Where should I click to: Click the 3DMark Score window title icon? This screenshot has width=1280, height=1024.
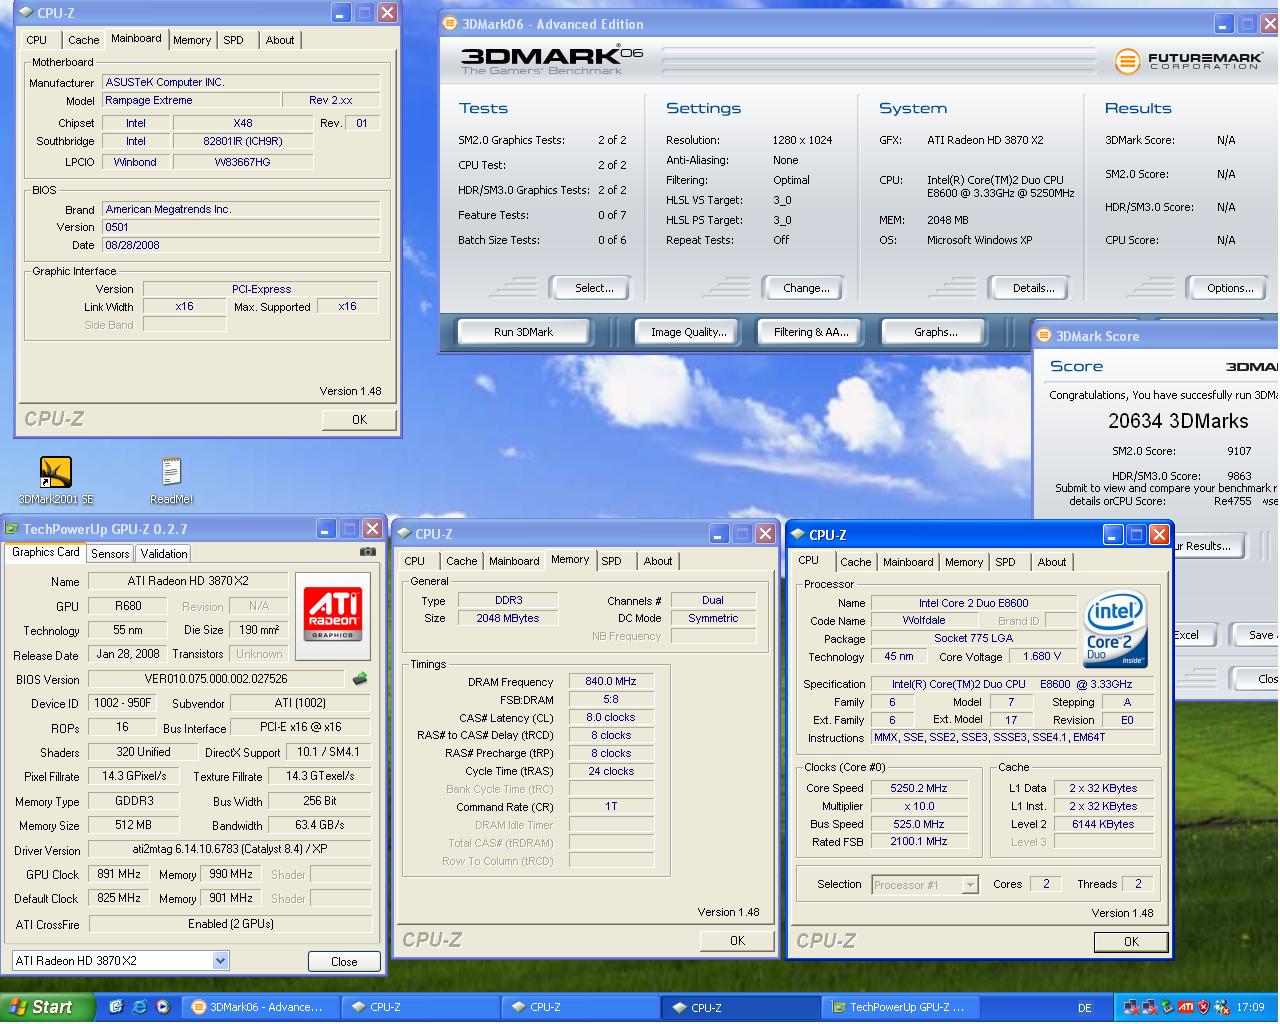coord(1044,336)
